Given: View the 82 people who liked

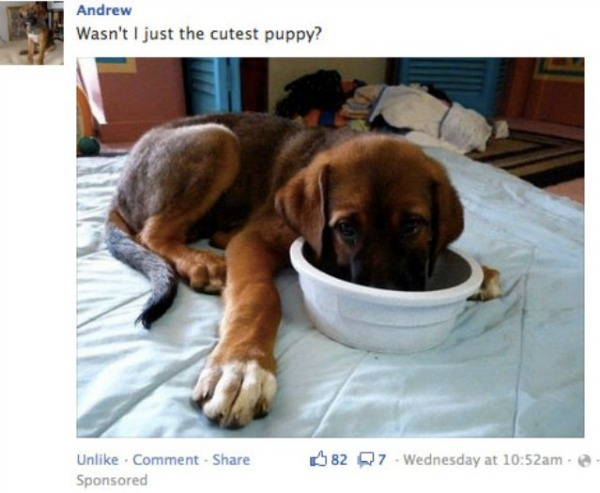Looking at the screenshot, I should (x=339, y=459).
